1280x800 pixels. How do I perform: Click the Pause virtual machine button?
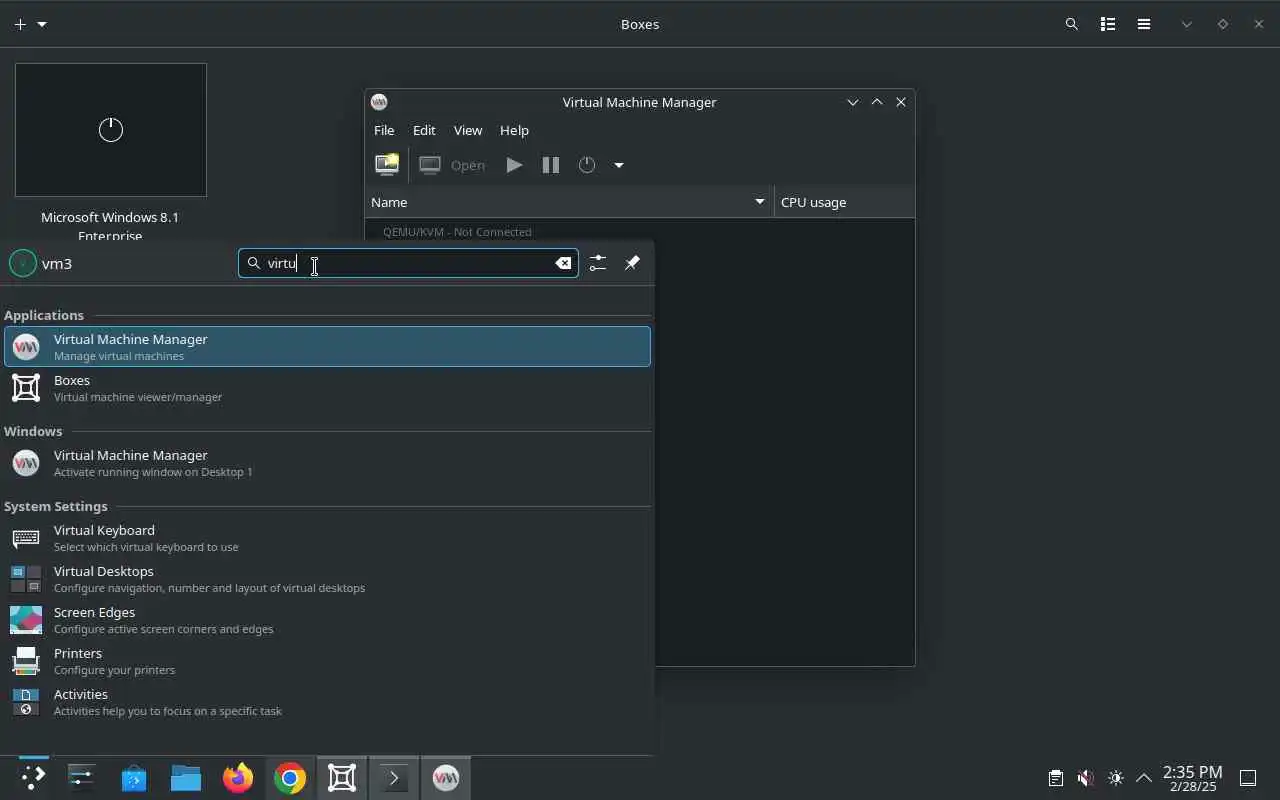(551, 165)
